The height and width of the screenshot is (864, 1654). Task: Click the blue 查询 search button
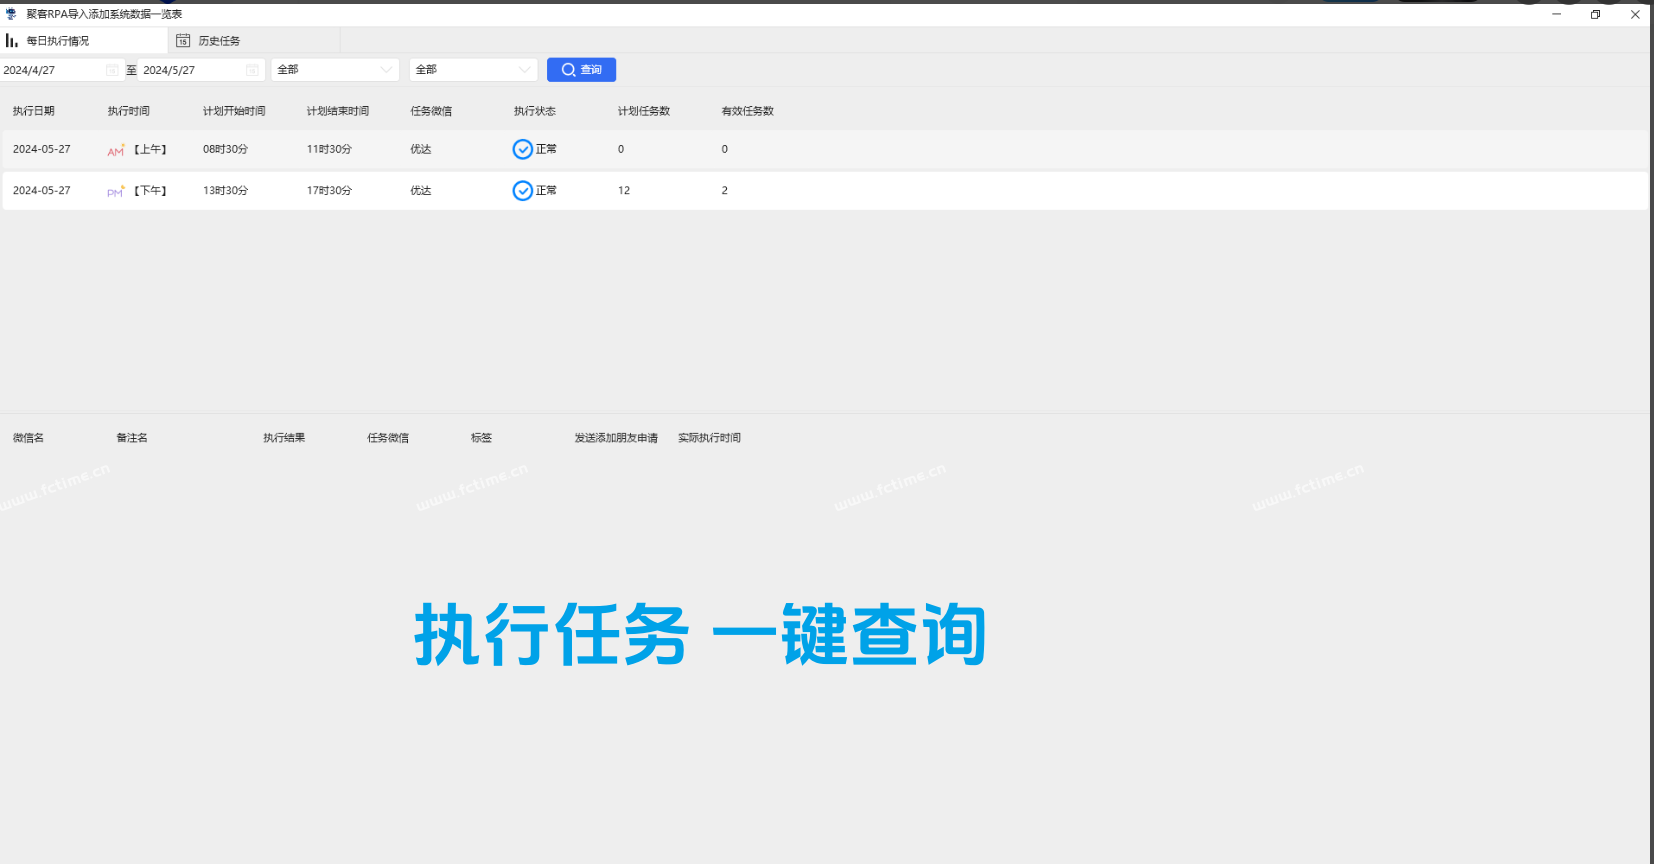tap(581, 70)
